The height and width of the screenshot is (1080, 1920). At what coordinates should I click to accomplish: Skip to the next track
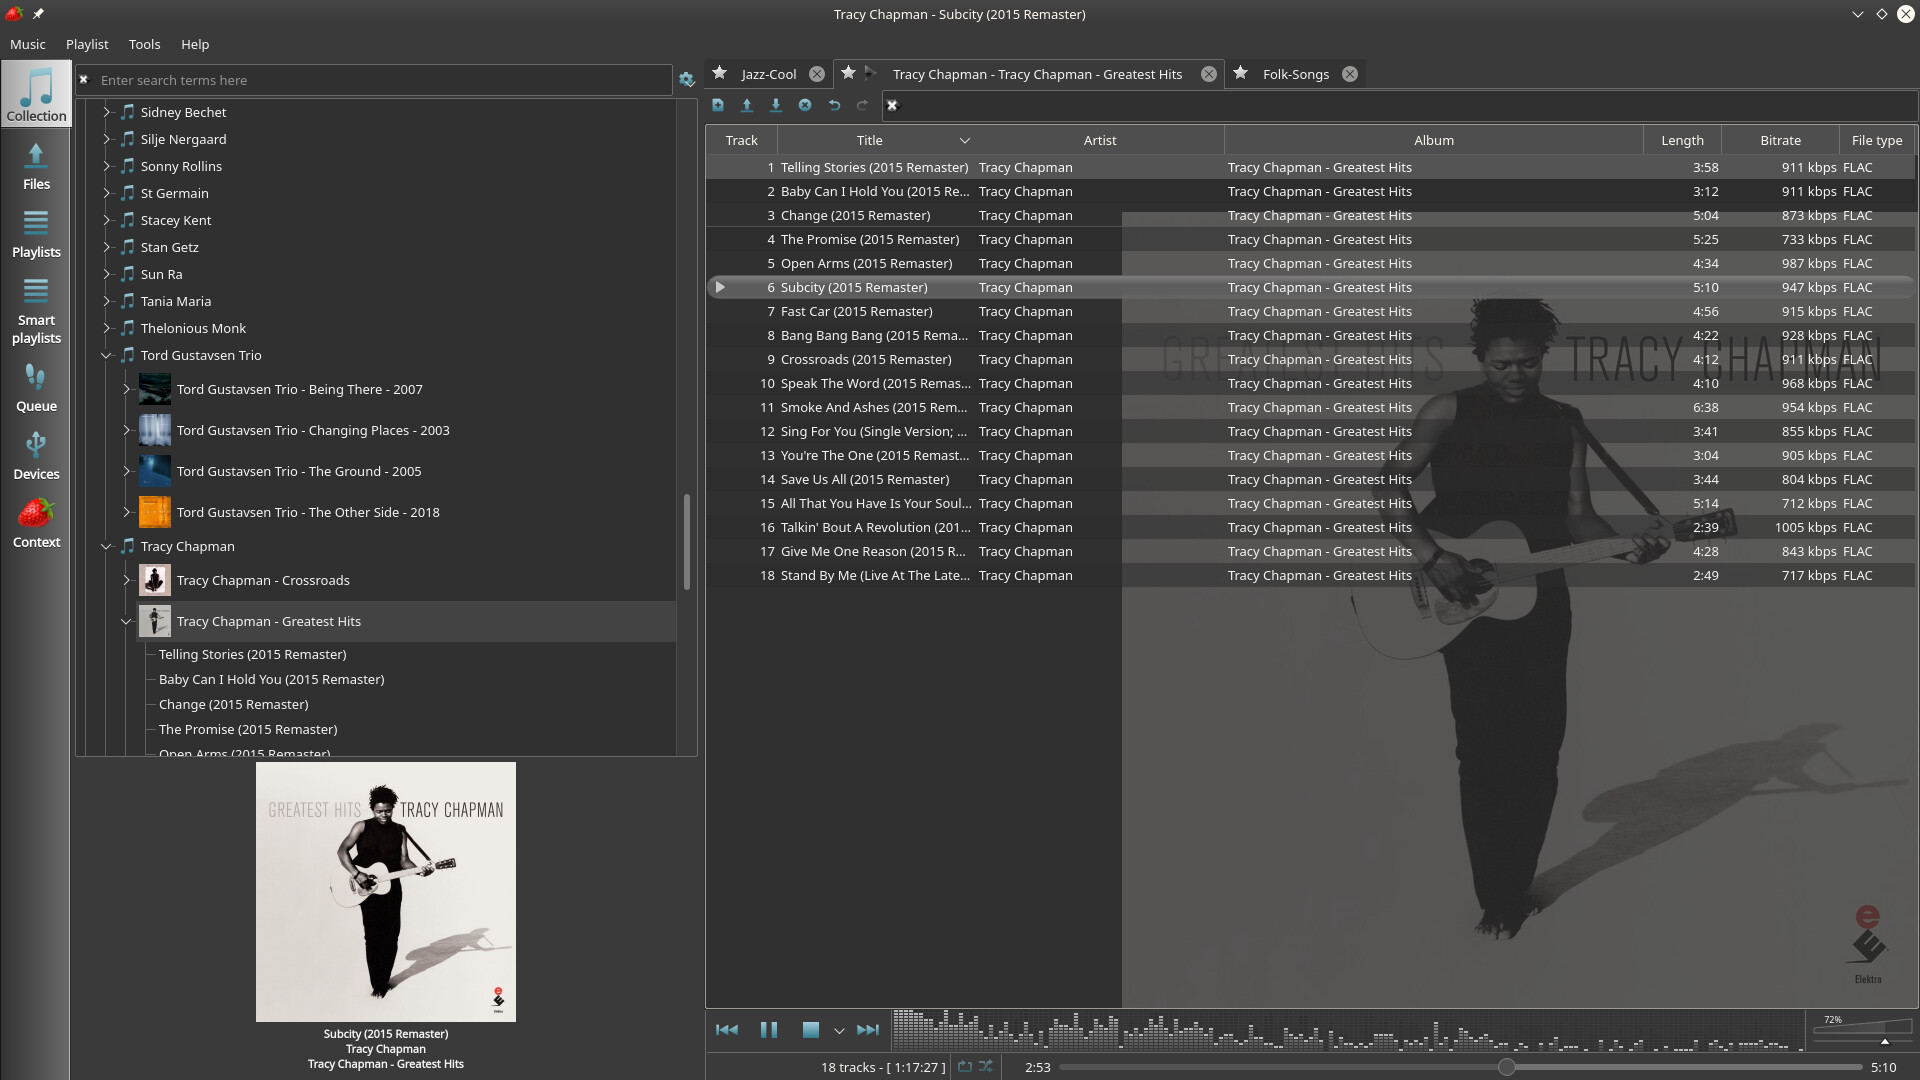pos(868,1030)
